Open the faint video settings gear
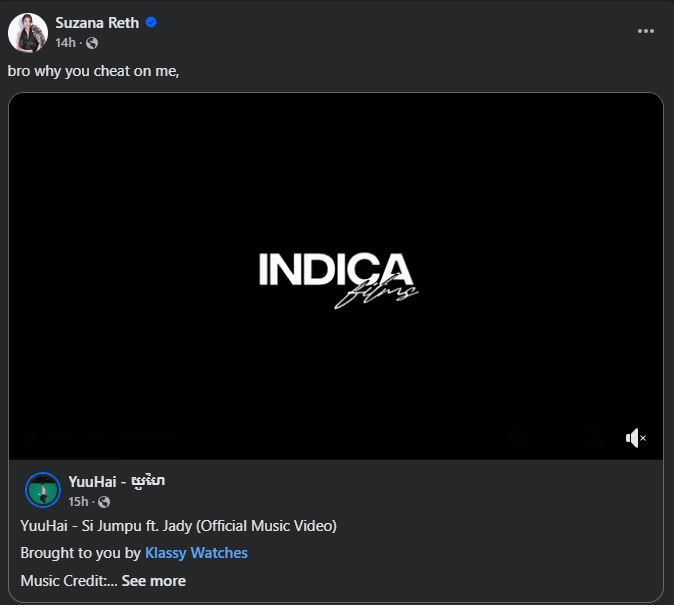This screenshot has height=605, width=674. point(517,438)
